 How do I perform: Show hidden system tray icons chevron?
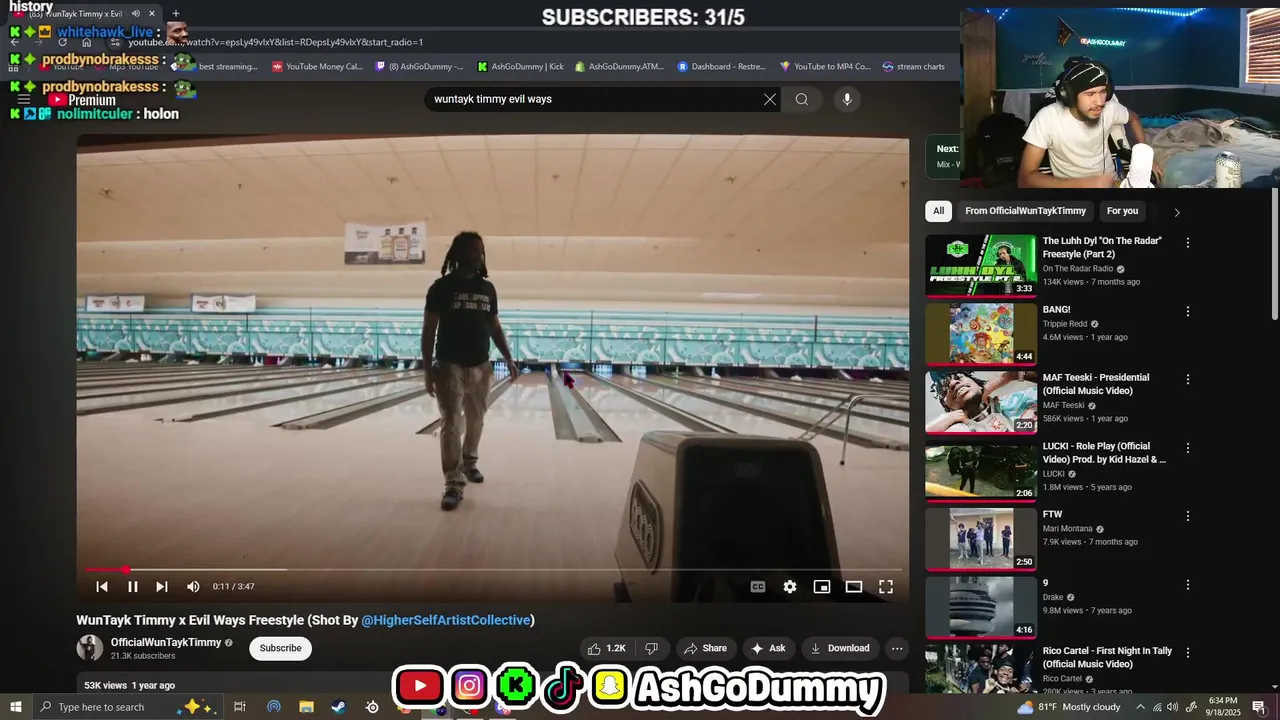(x=1140, y=707)
